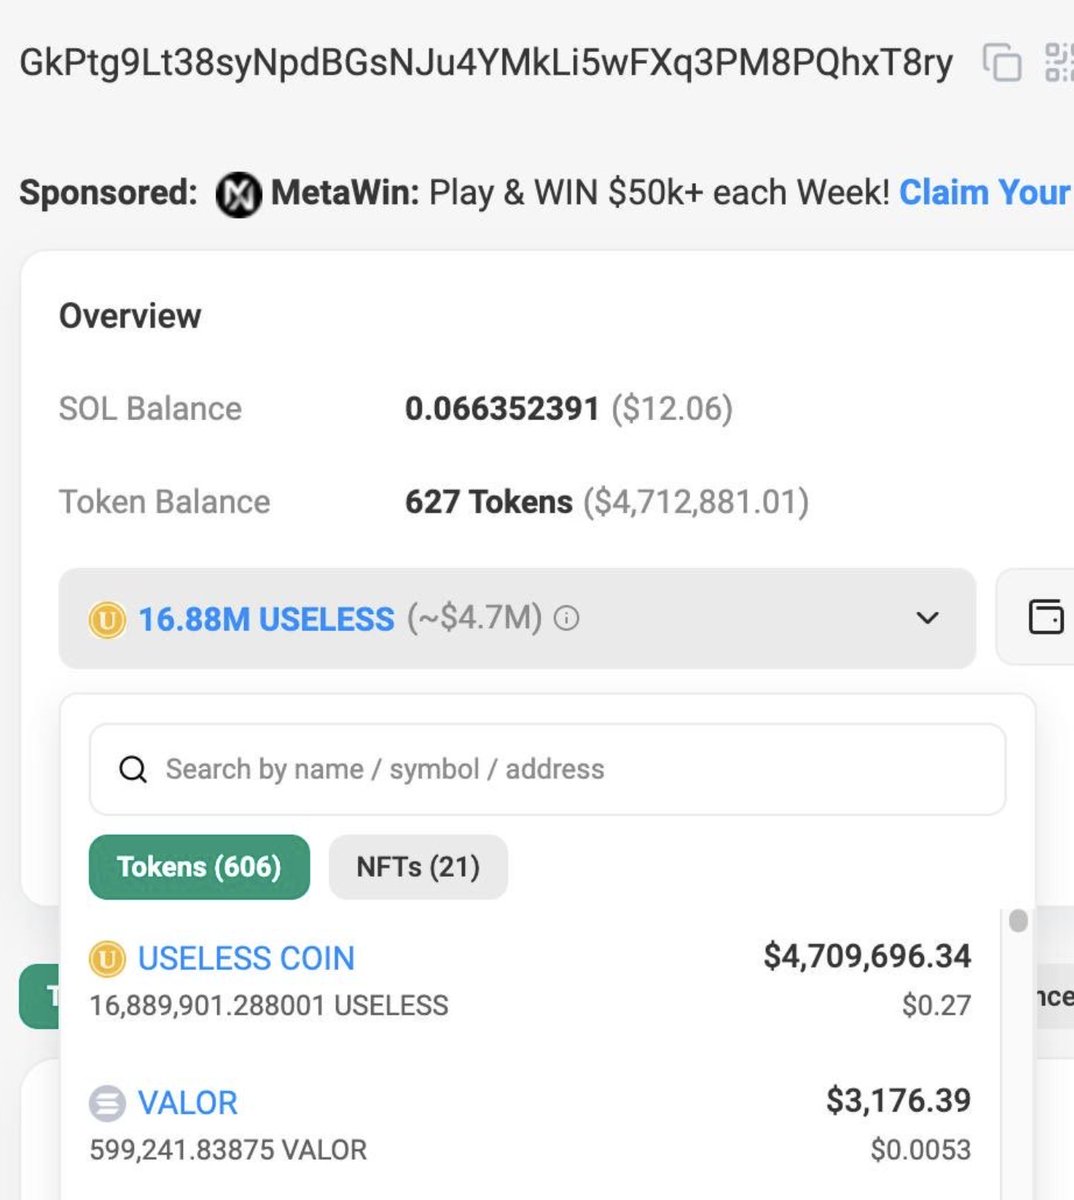Click the MetaWin sponsor name
1074x1200 pixels.
point(344,192)
